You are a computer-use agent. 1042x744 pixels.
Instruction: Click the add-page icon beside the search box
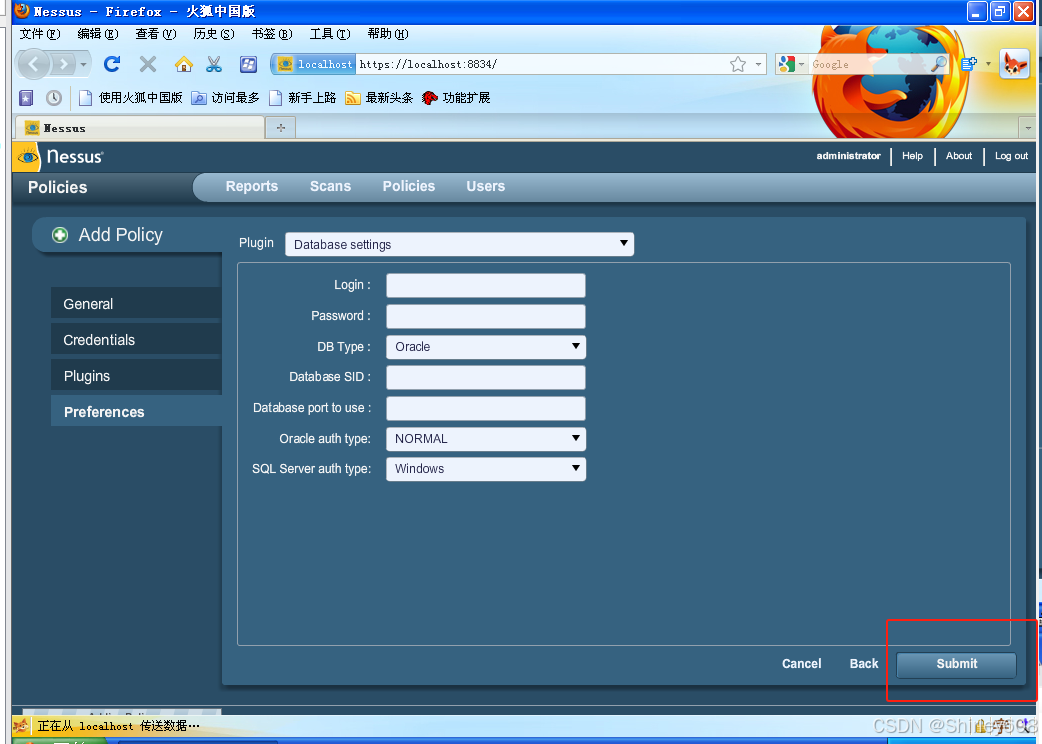coord(968,64)
